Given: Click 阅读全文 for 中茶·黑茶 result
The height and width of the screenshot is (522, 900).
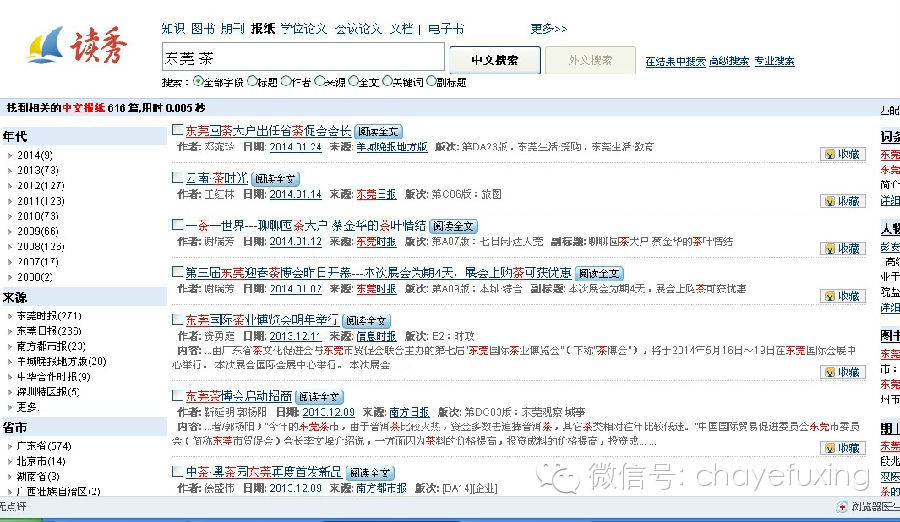Looking at the screenshot, I should coord(370,473).
